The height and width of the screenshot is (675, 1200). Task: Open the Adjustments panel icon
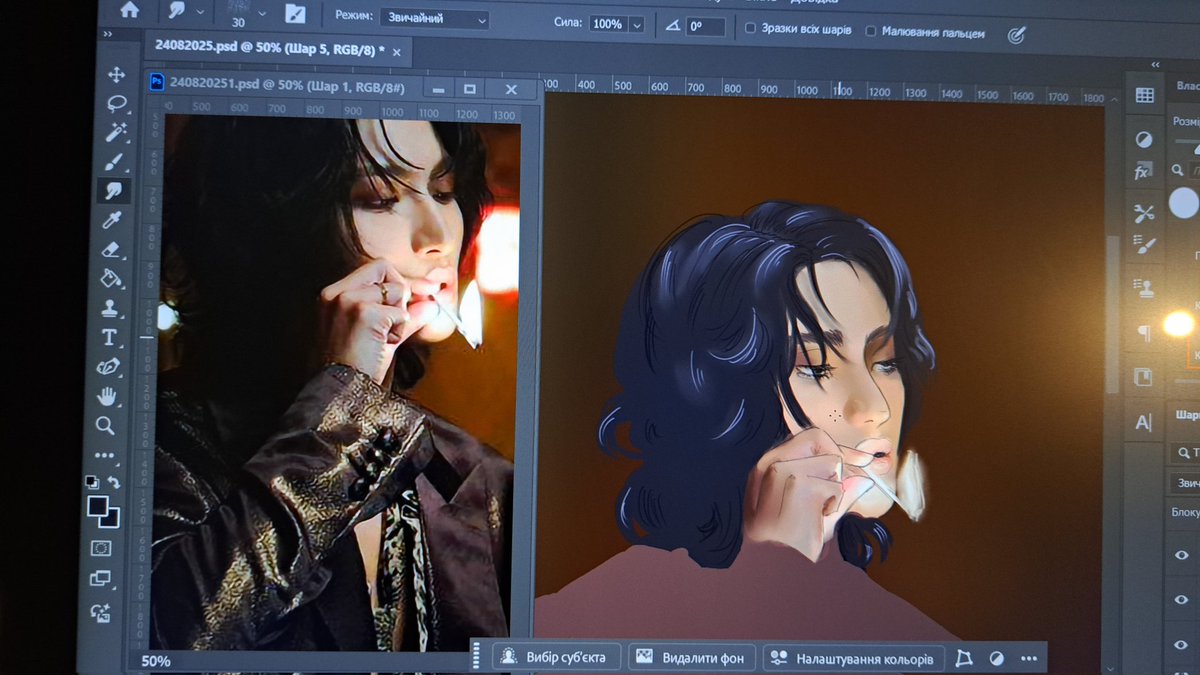(1144, 140)
